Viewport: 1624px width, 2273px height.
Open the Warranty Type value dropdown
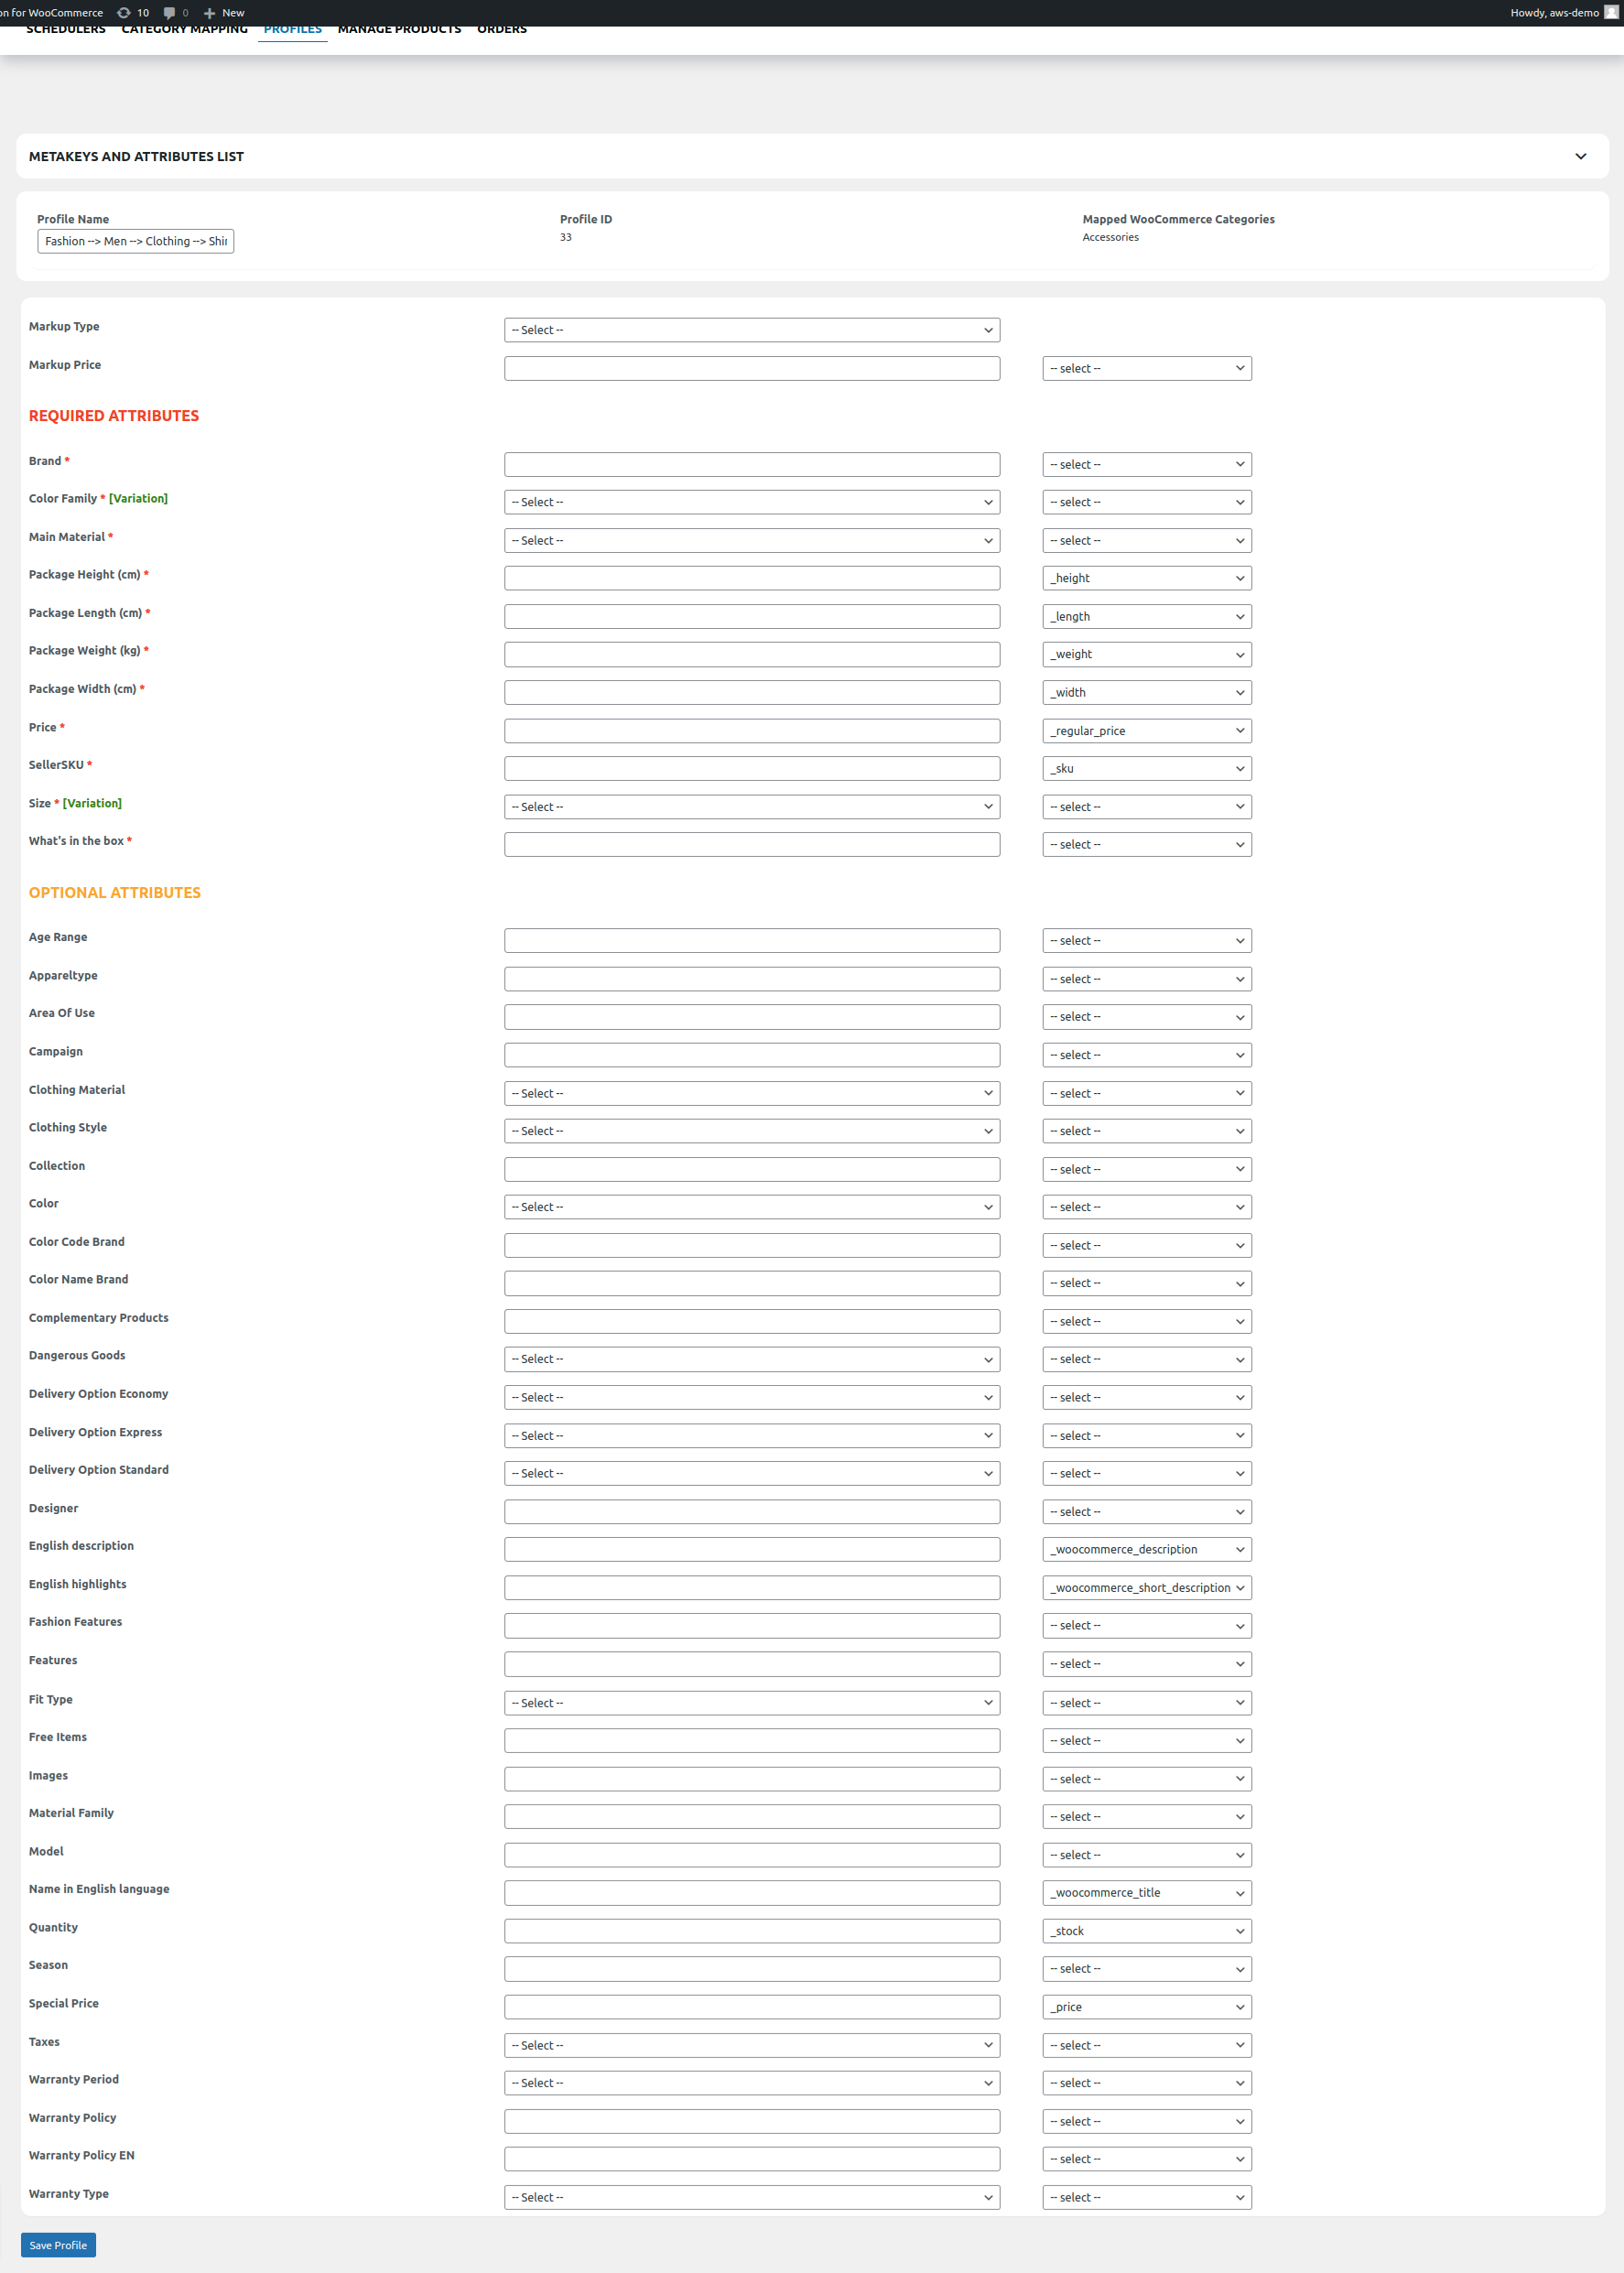(751, 2197)
